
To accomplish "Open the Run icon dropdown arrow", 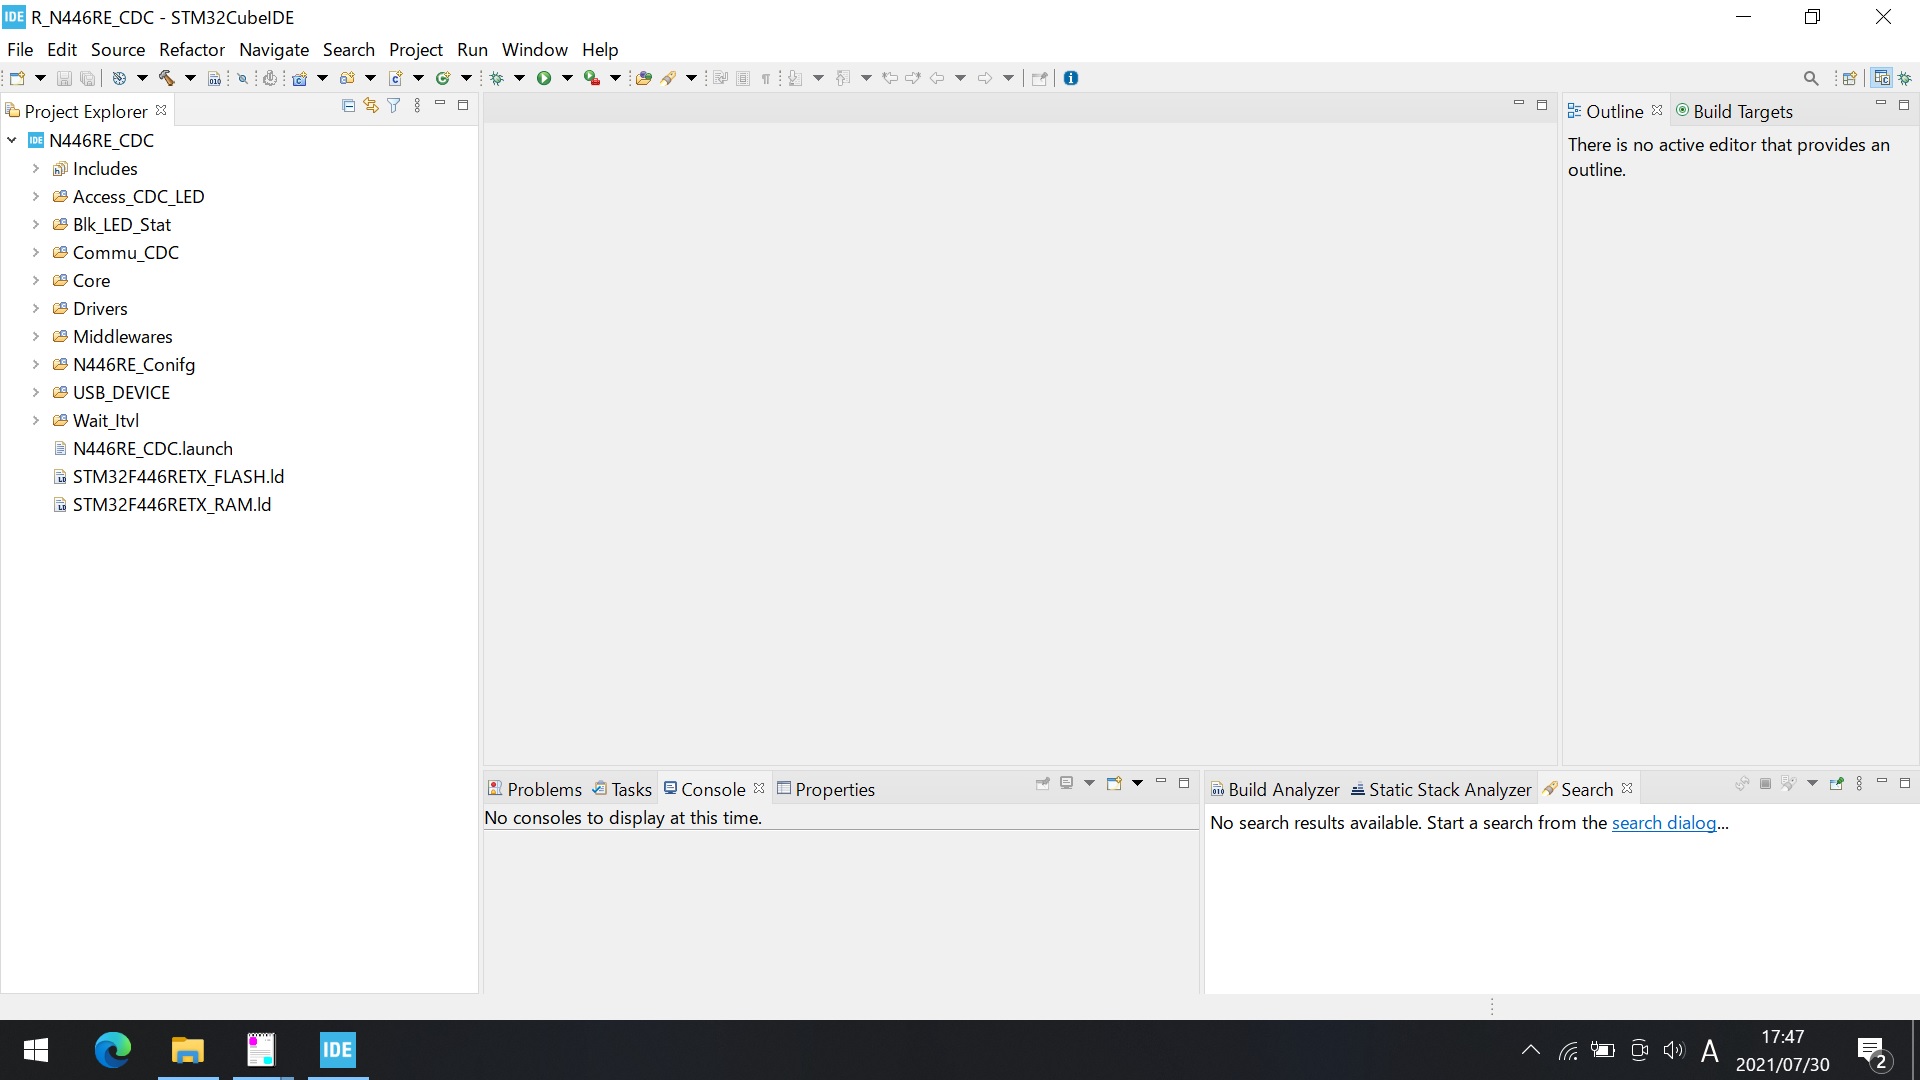I will coord(567,78).
